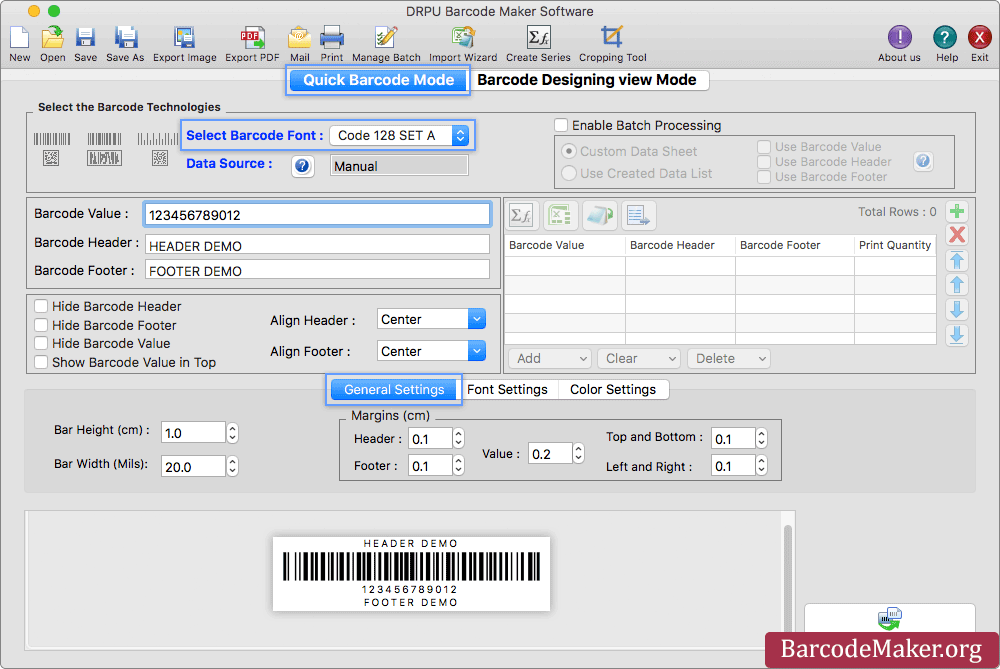
Task: Expand the Delete dropdown button
Action: [x=729, y=358]
